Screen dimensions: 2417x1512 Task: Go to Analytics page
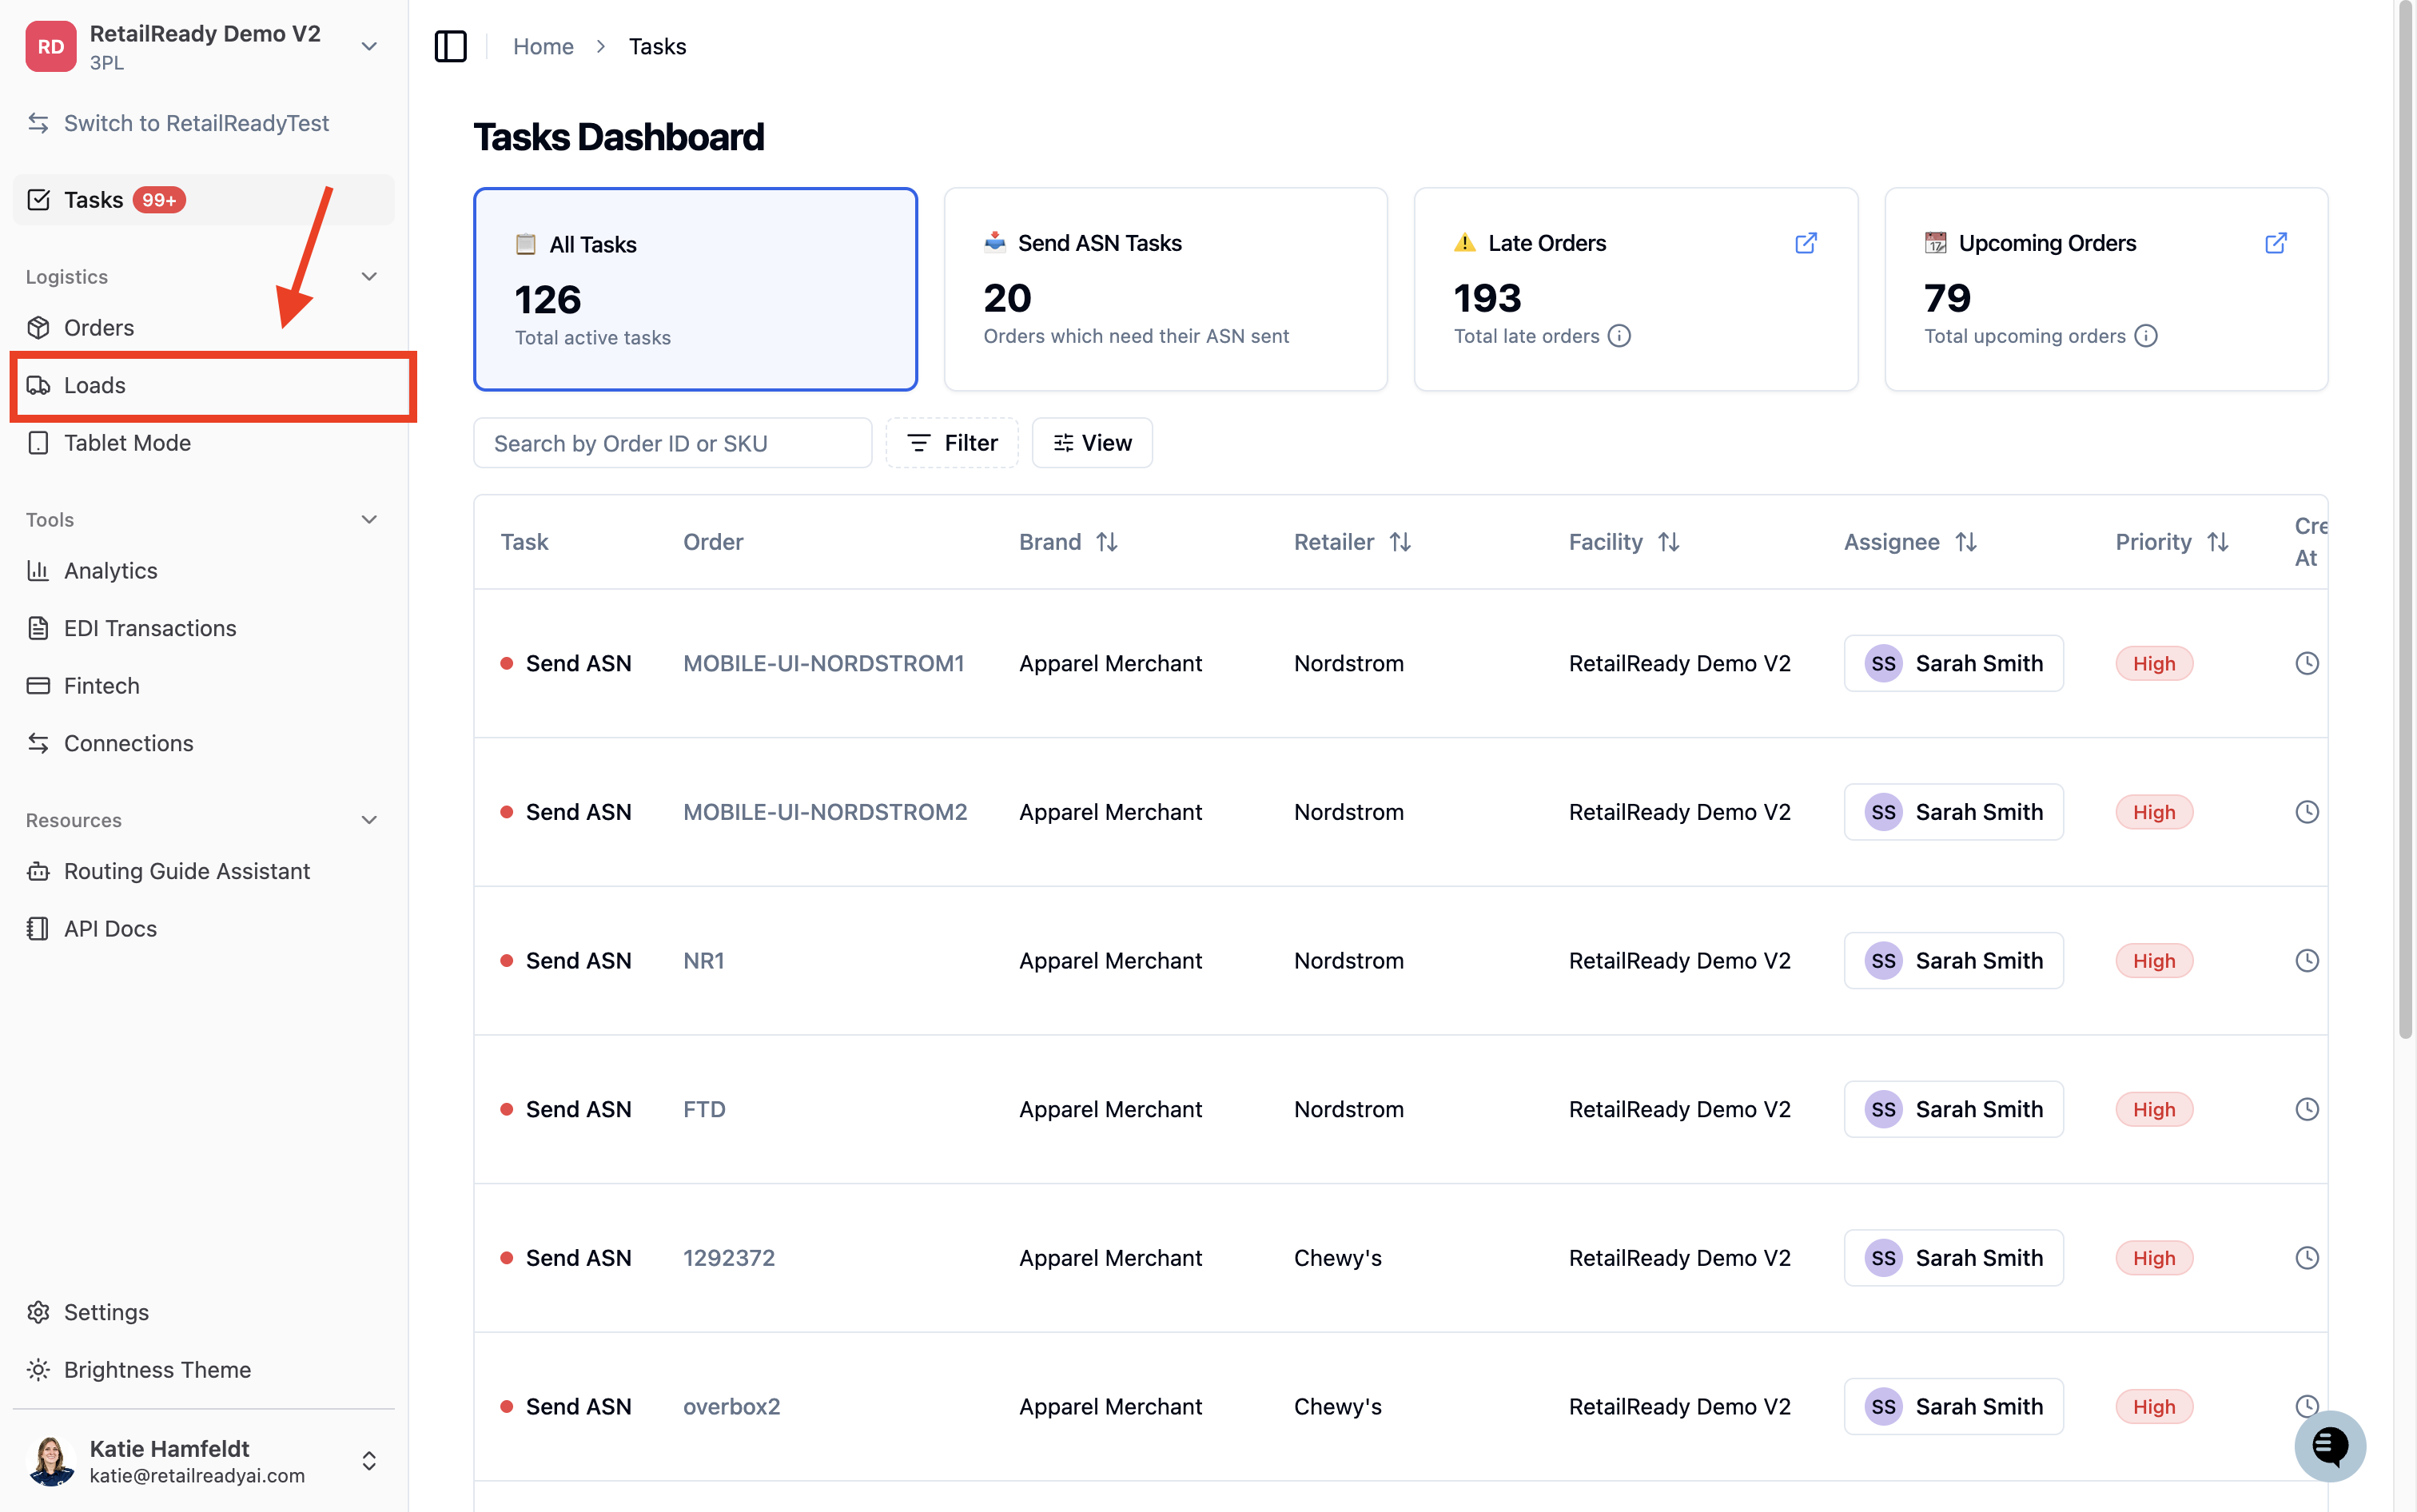[x=204, y=570]
